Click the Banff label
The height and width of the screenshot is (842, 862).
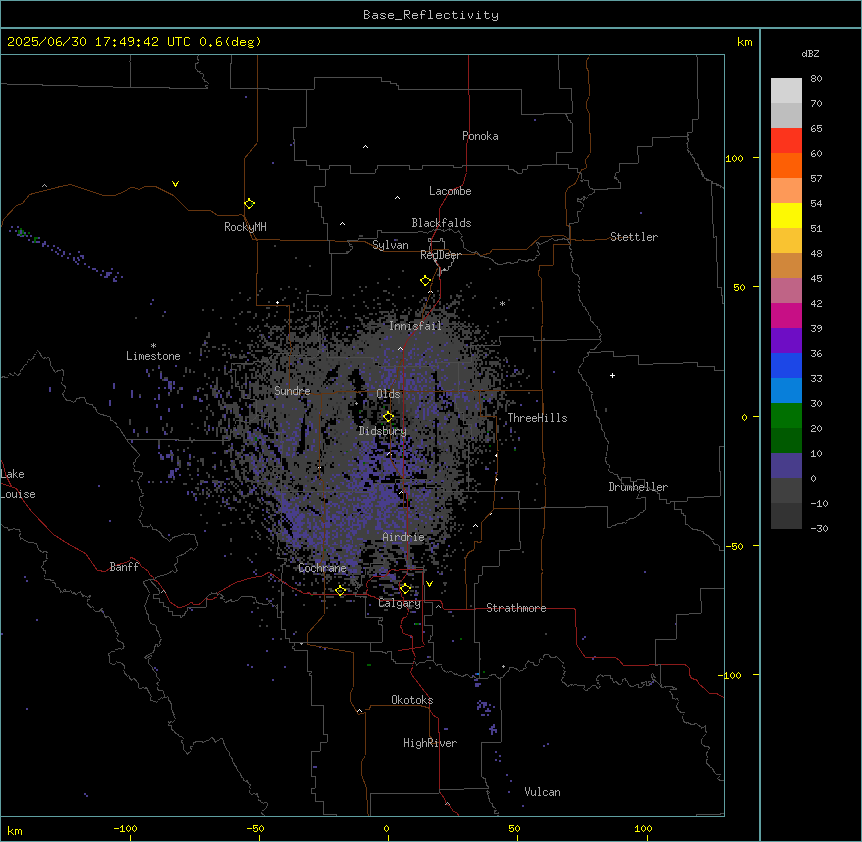[x=124, y=567]
